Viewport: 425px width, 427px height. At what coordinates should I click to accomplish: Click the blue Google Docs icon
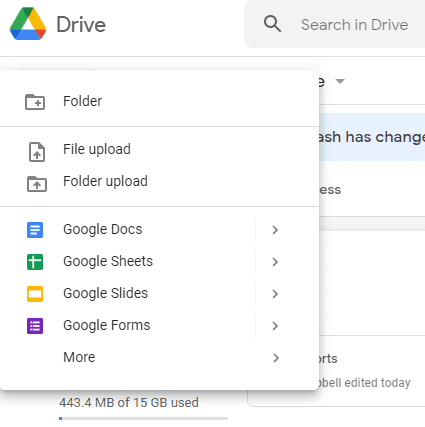[x=35, y=230]
